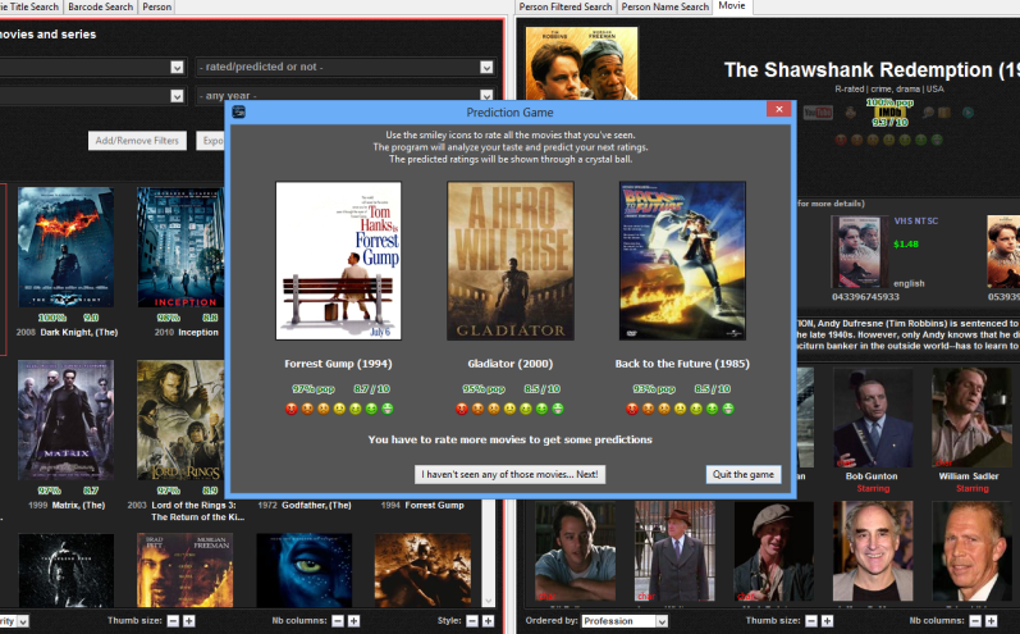The height and width of the screenshot is (634, 1020).
Task: Increase thumb size in the movie list panel
Action: (x=189, y=621)
